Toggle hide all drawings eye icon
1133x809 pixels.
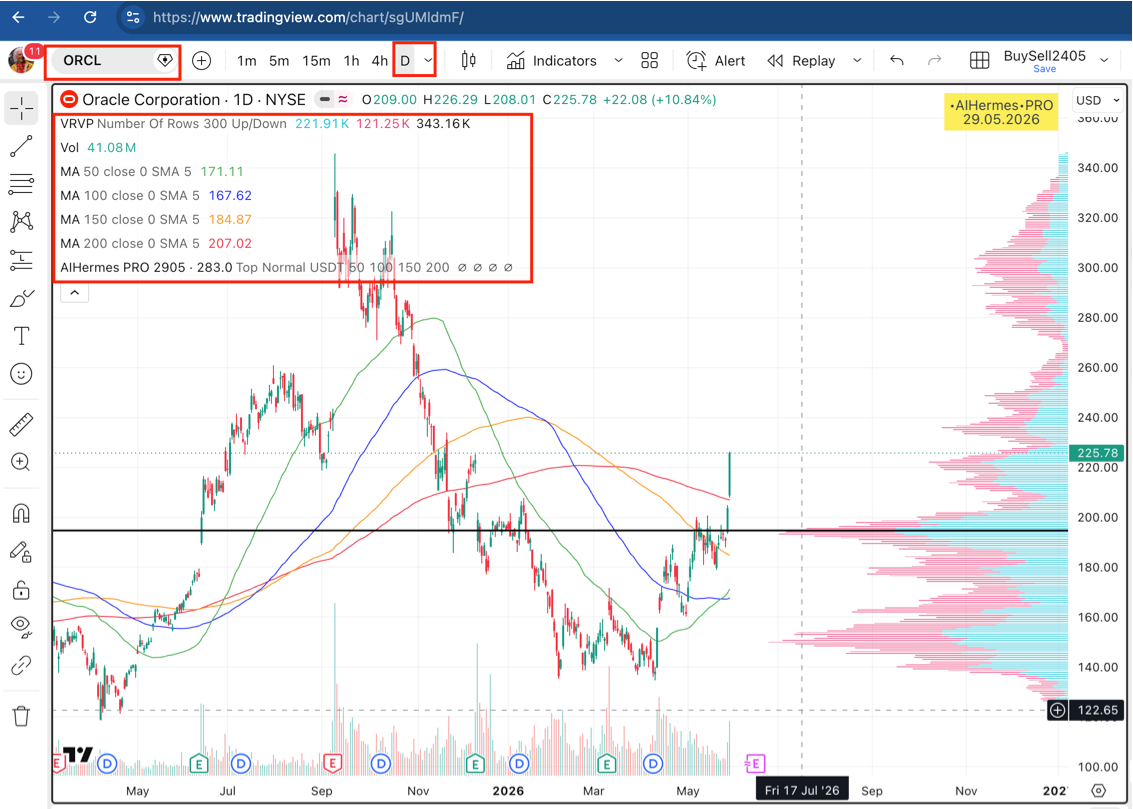point(22,626)
